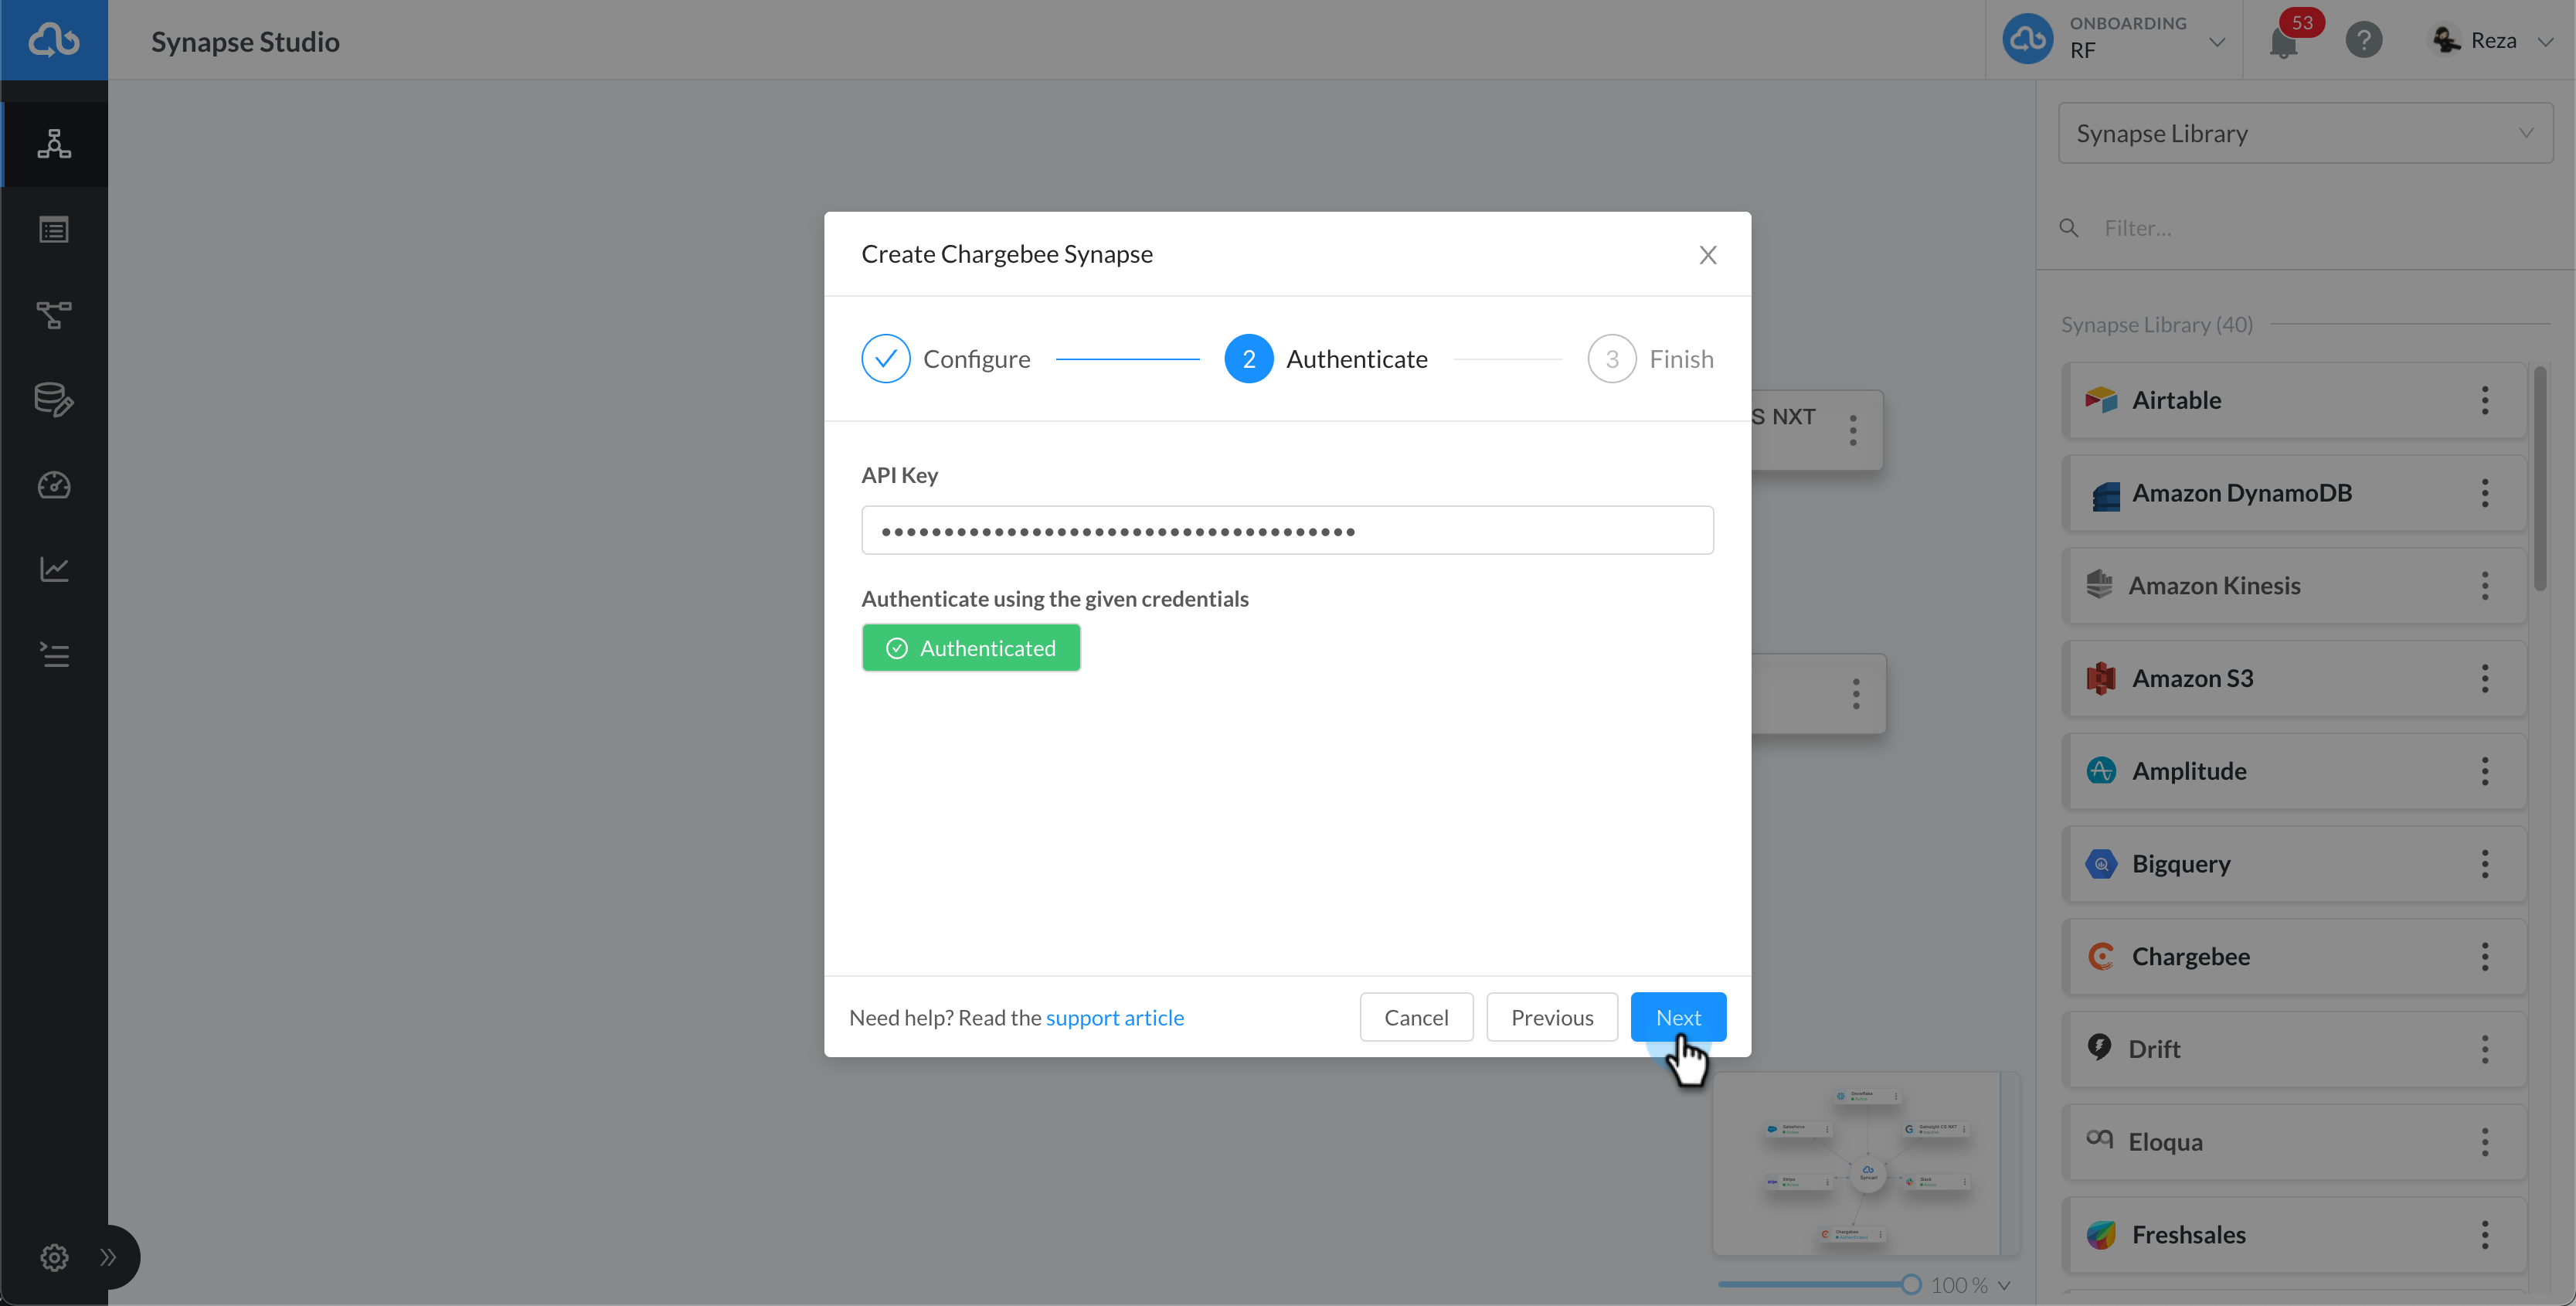This screenshot has width=2576, height=1306.
Task: Open Eloqua options menu
Action: pos(2485,1142)
